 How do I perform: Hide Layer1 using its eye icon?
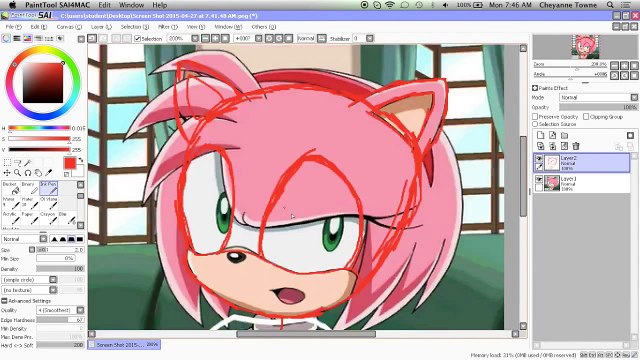pos(539,179)
